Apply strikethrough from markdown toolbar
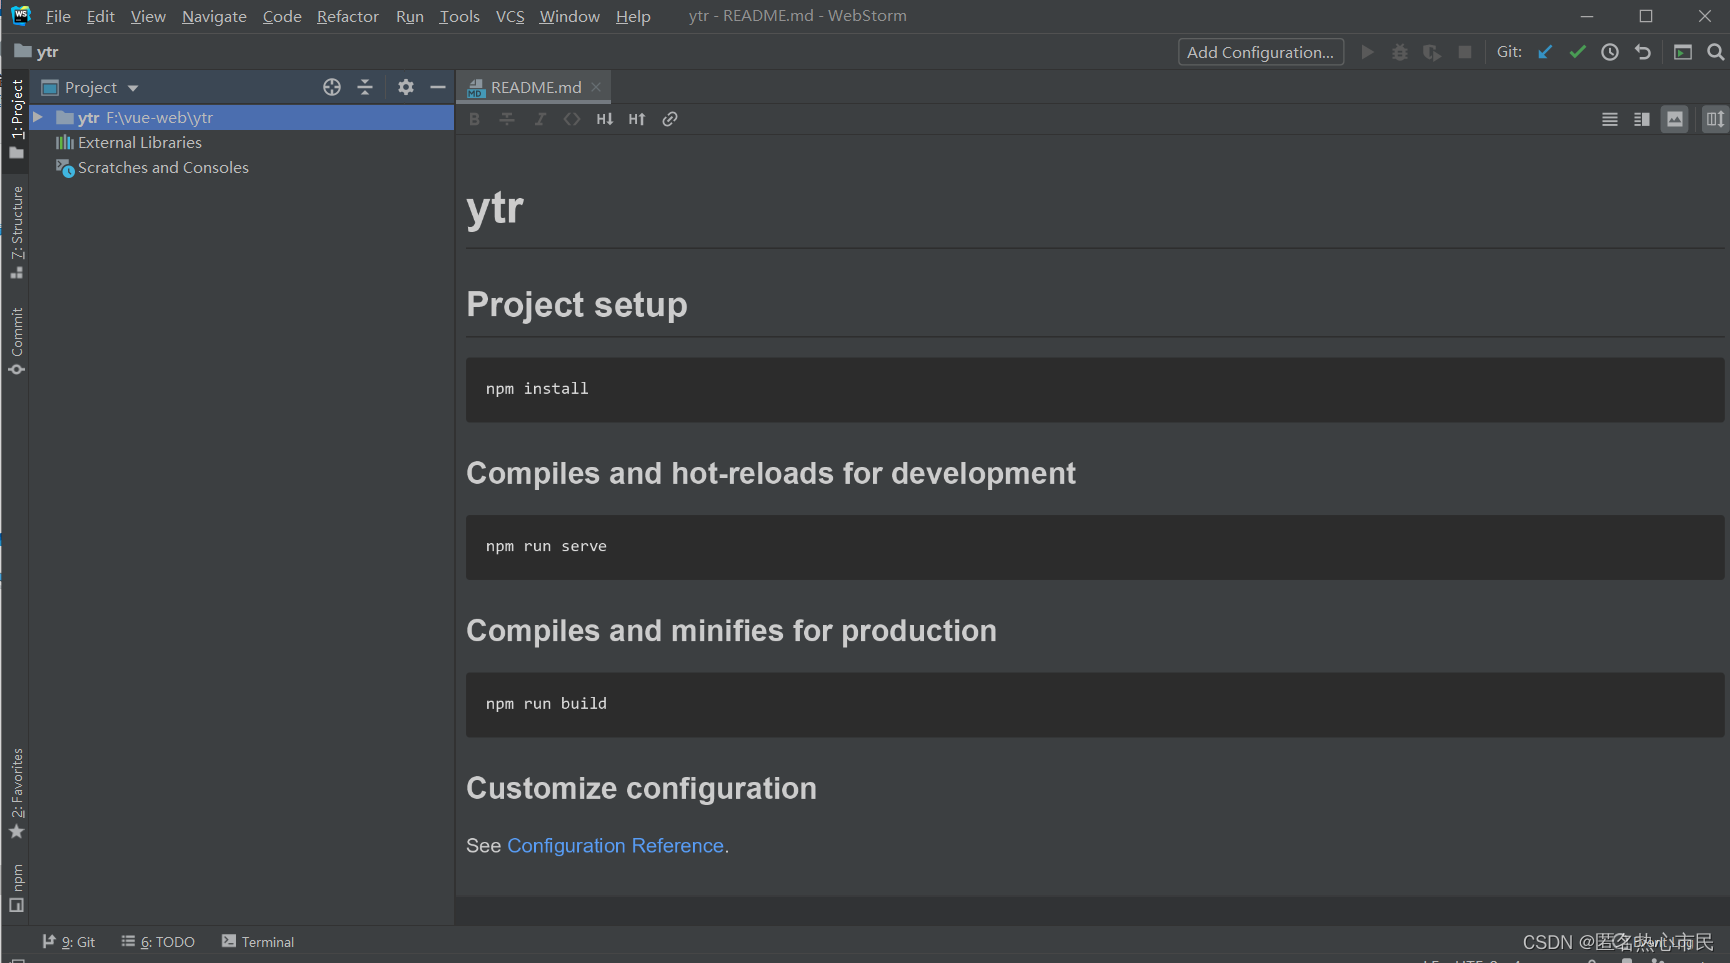 (507, 119)
